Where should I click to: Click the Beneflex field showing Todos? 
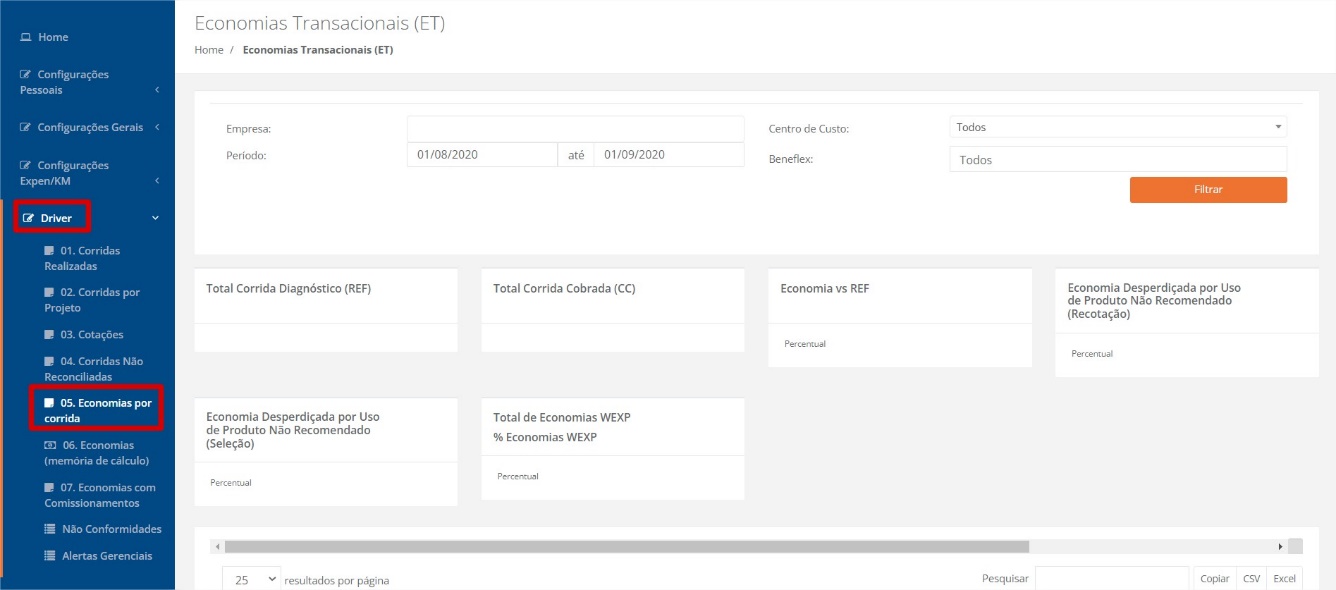1118,160
